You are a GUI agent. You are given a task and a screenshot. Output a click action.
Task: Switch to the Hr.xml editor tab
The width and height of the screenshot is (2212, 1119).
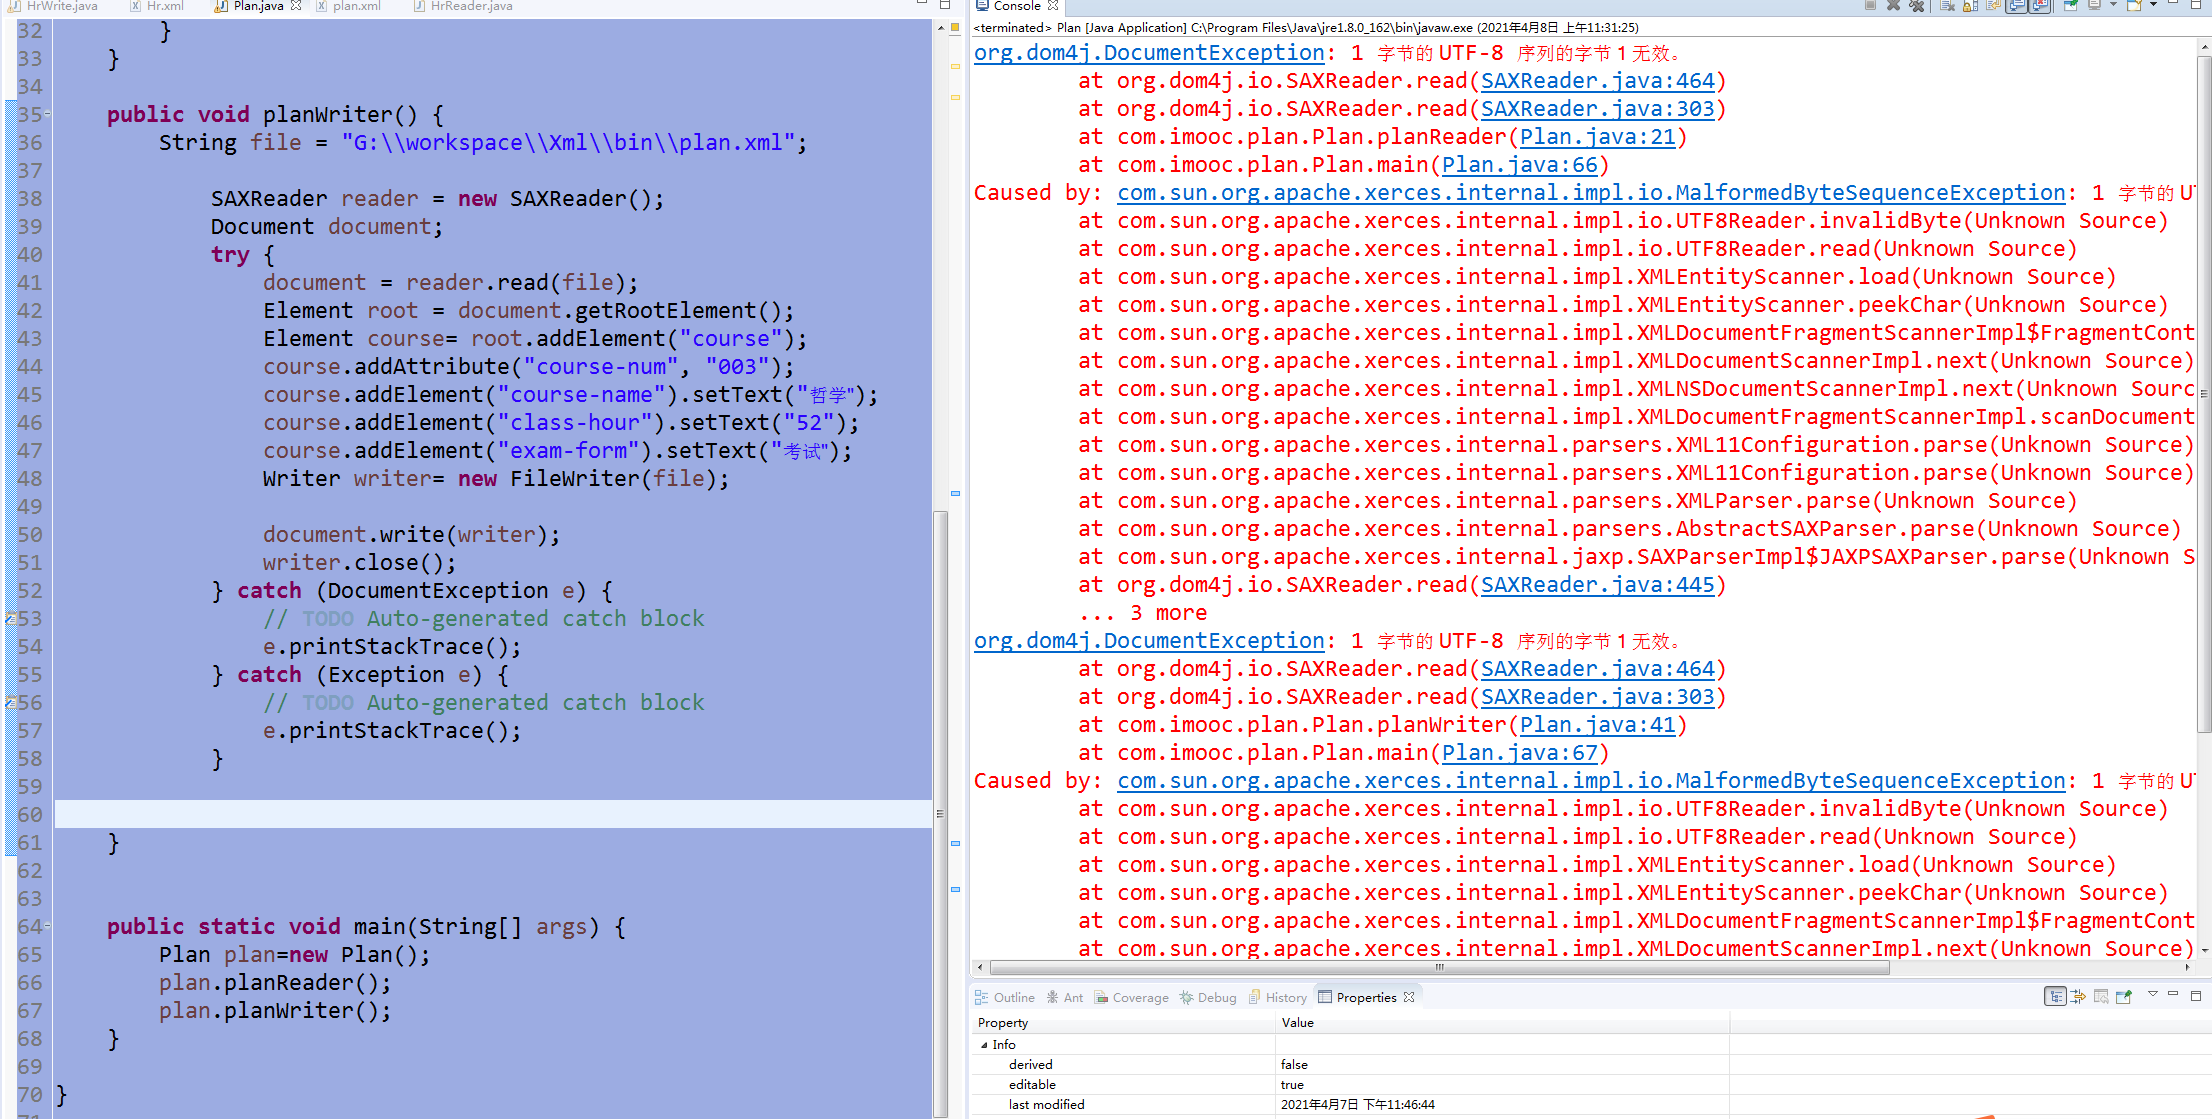pyautogui.click(x=158, y=6)
